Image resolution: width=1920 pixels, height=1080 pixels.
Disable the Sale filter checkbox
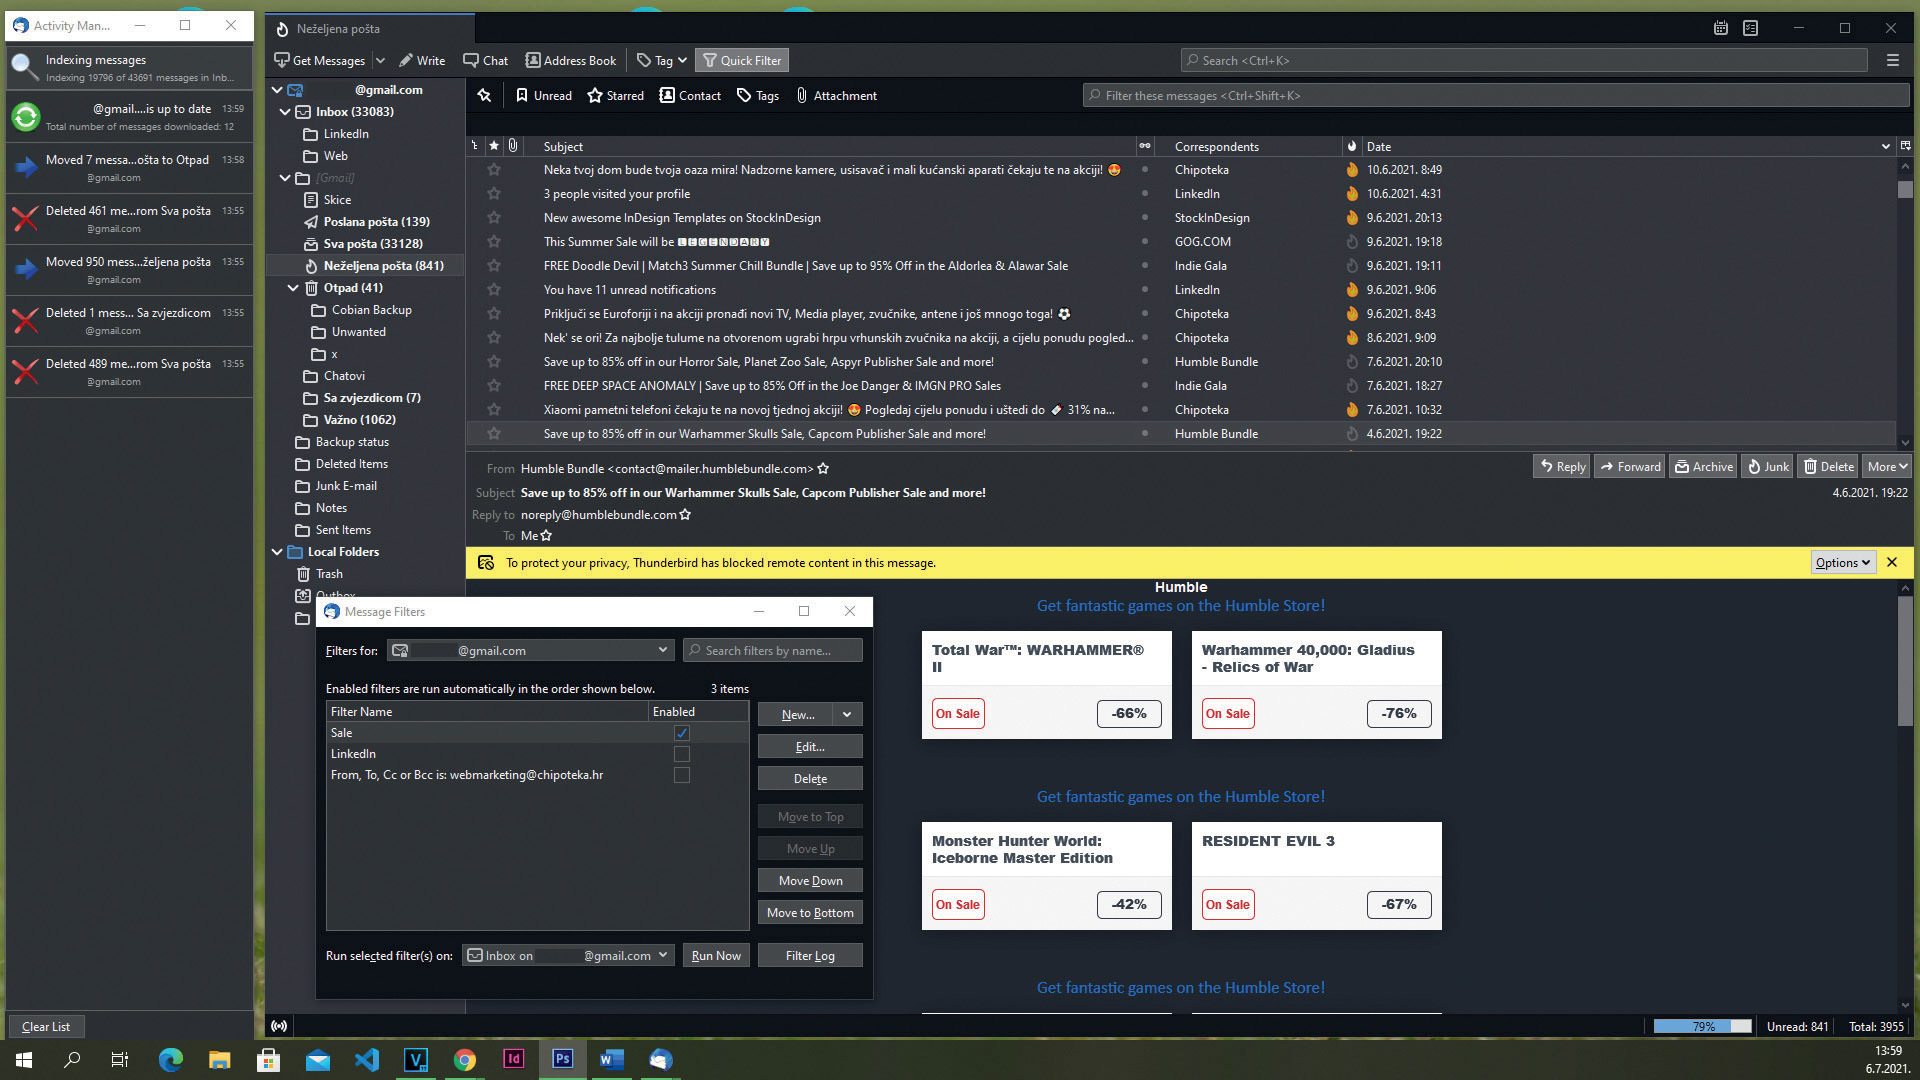681,733
